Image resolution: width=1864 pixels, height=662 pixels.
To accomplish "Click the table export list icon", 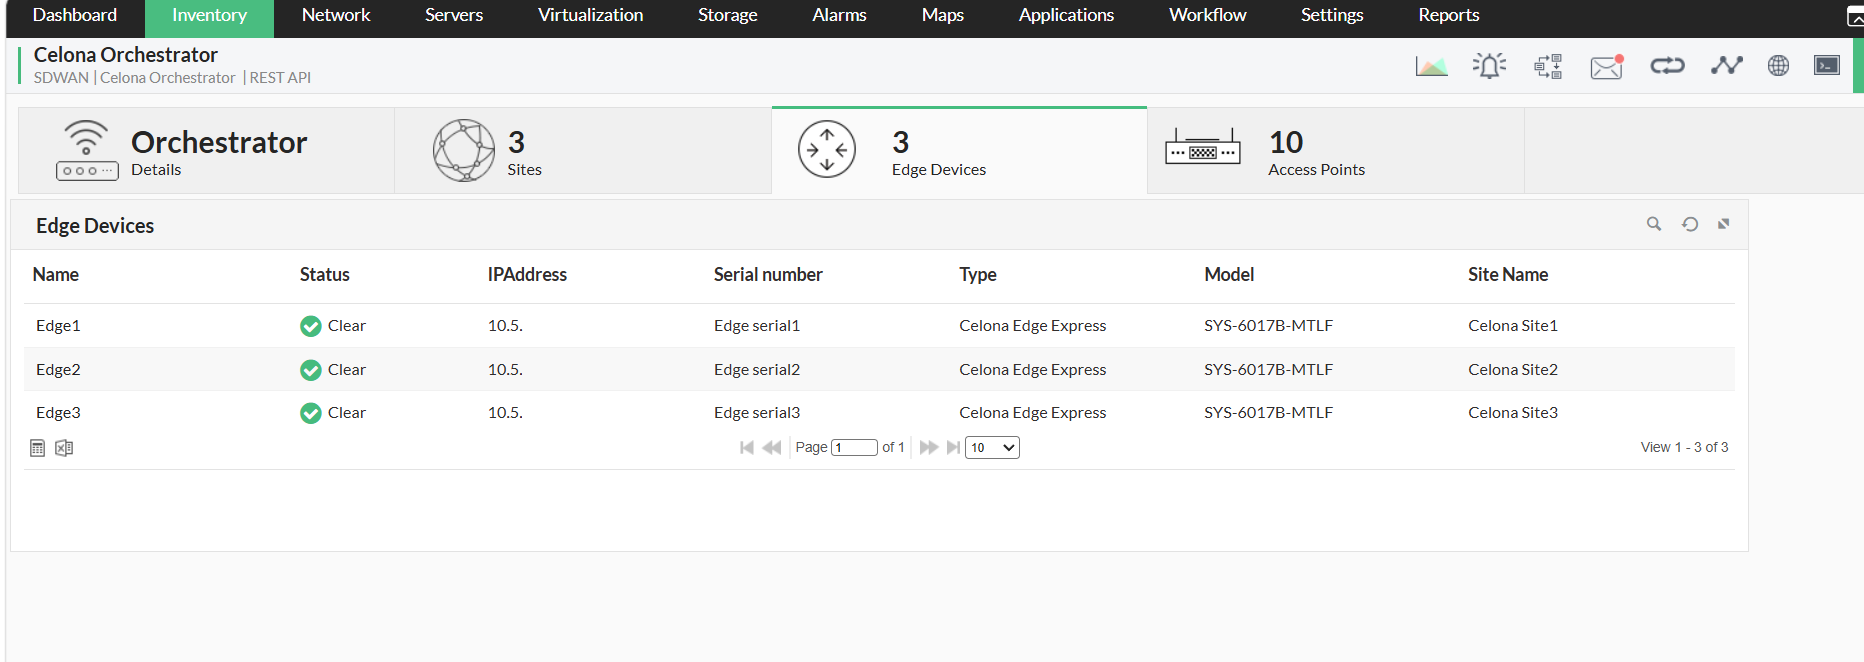I will 38,448.
